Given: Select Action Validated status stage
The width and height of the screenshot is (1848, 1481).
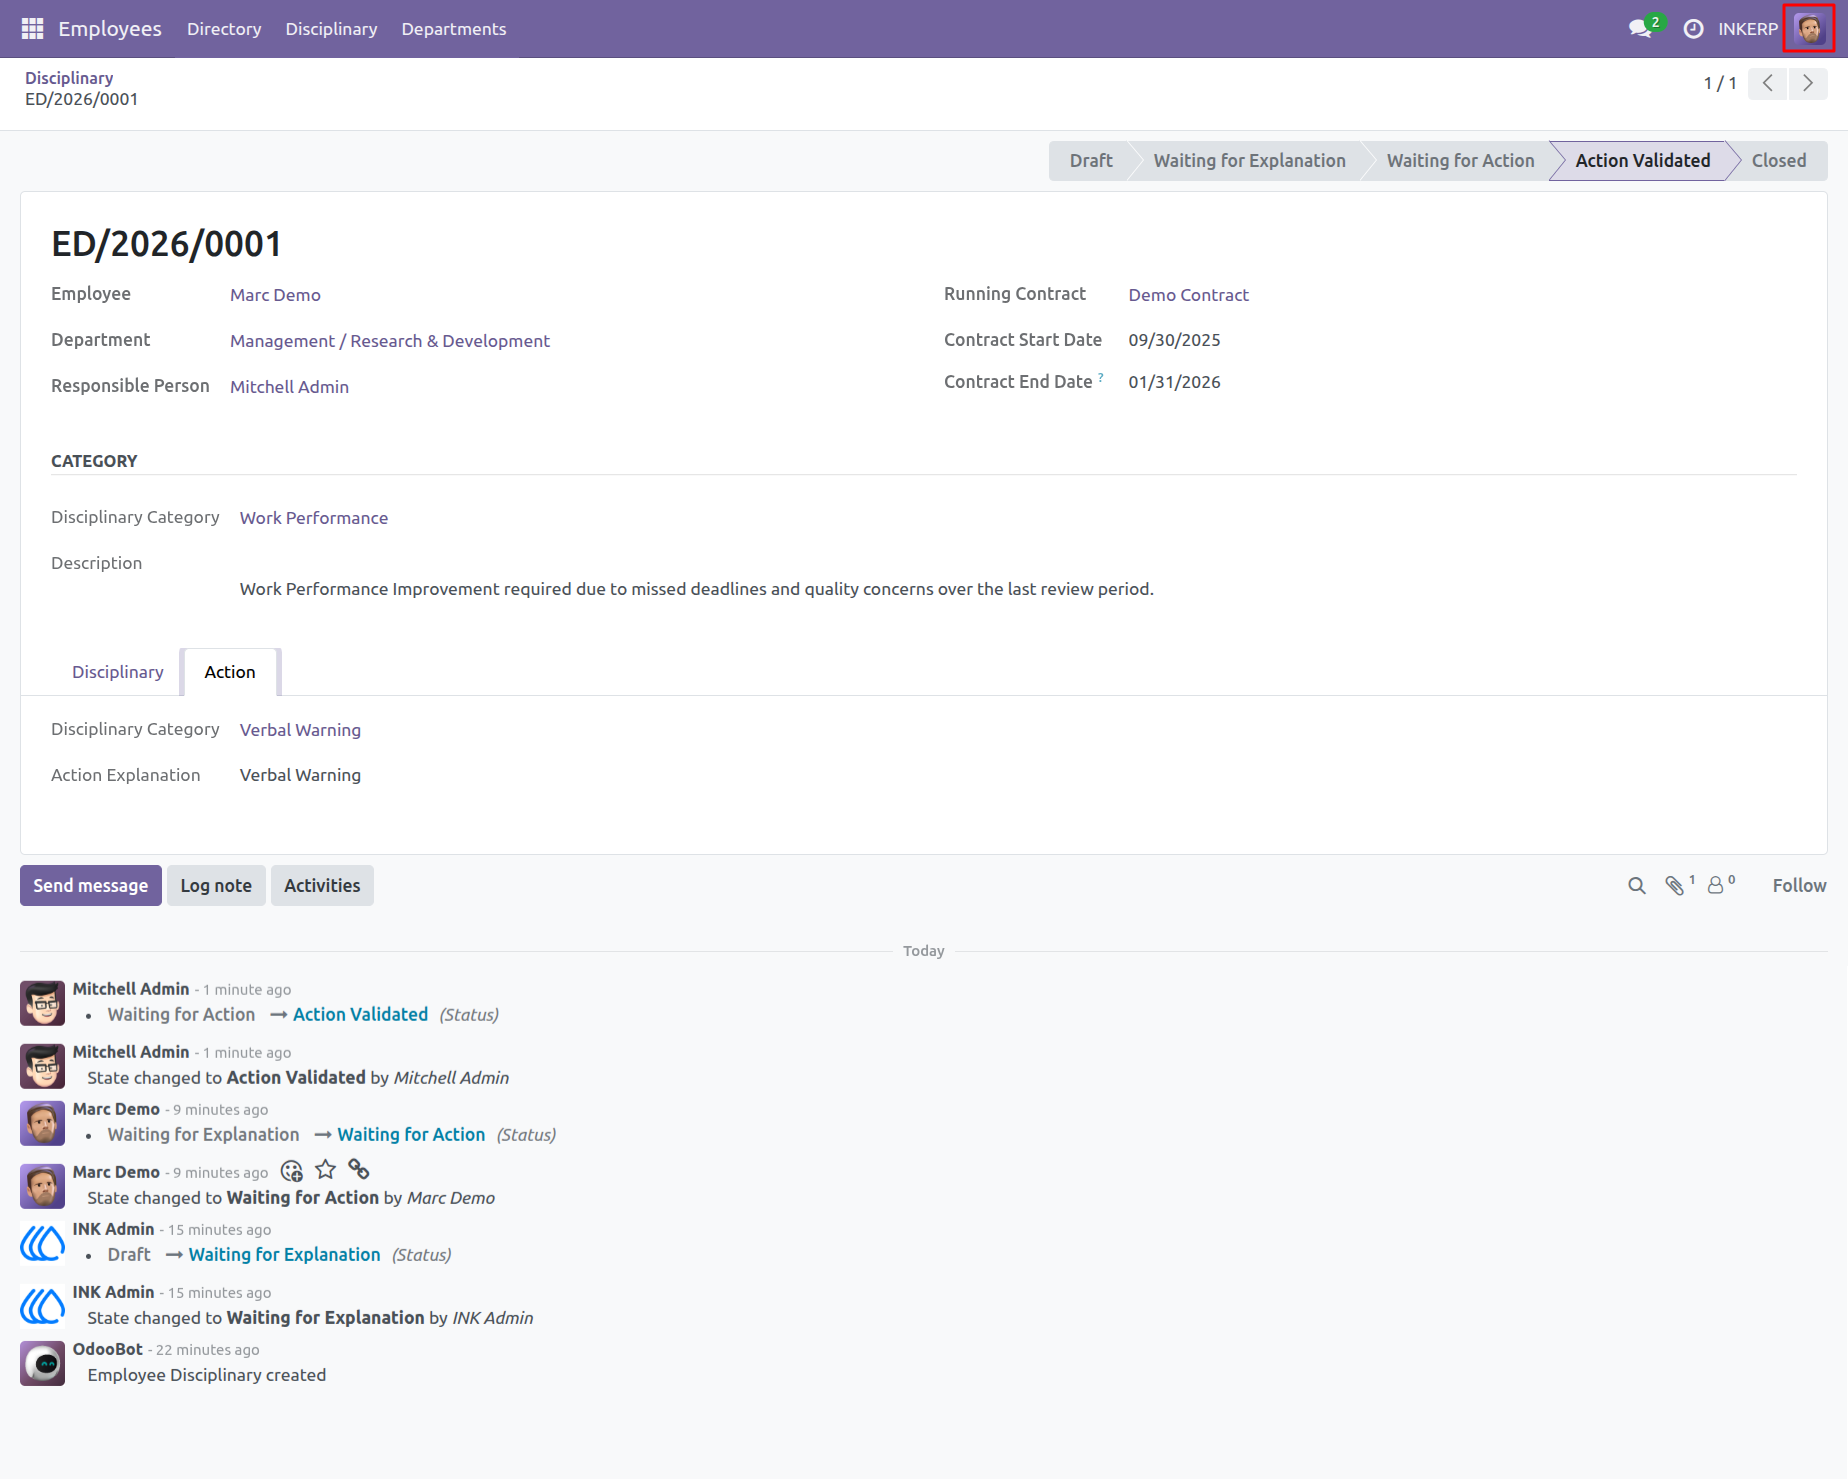Looking at the screenshot, I should 1642,161.
